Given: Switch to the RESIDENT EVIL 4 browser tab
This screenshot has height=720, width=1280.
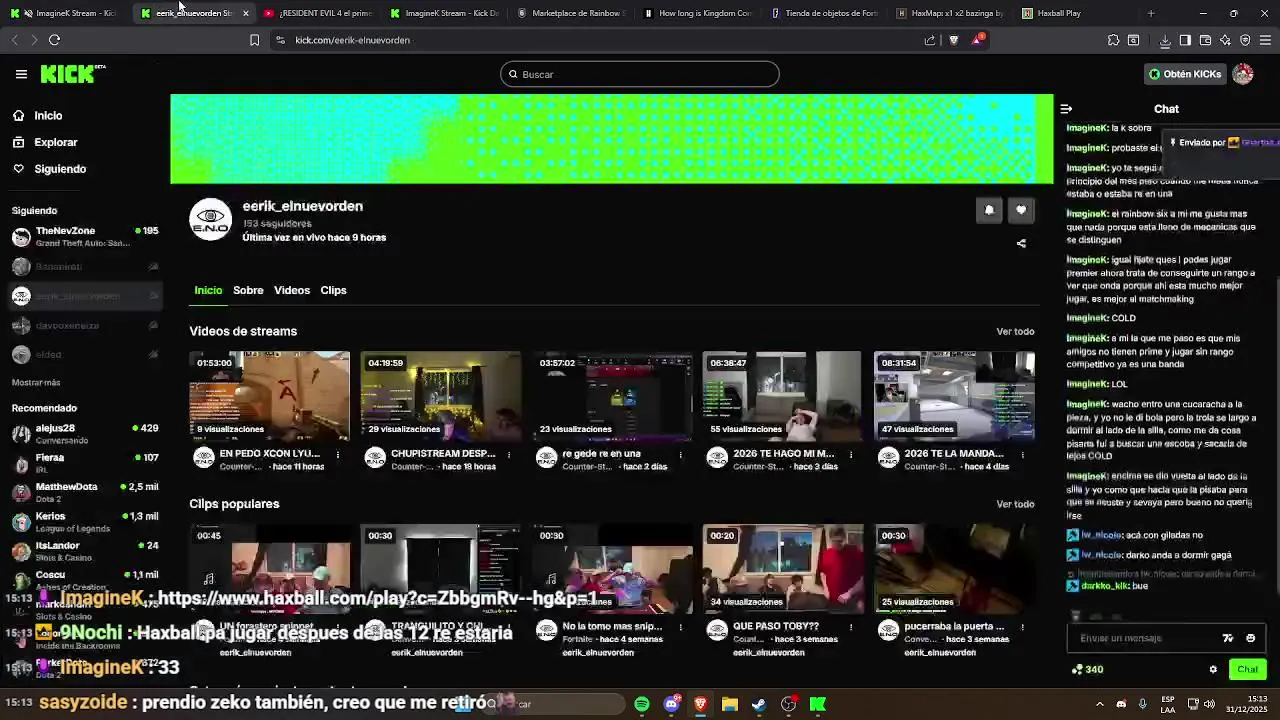Looking at the screenshot, I should (x=318, y=13).
